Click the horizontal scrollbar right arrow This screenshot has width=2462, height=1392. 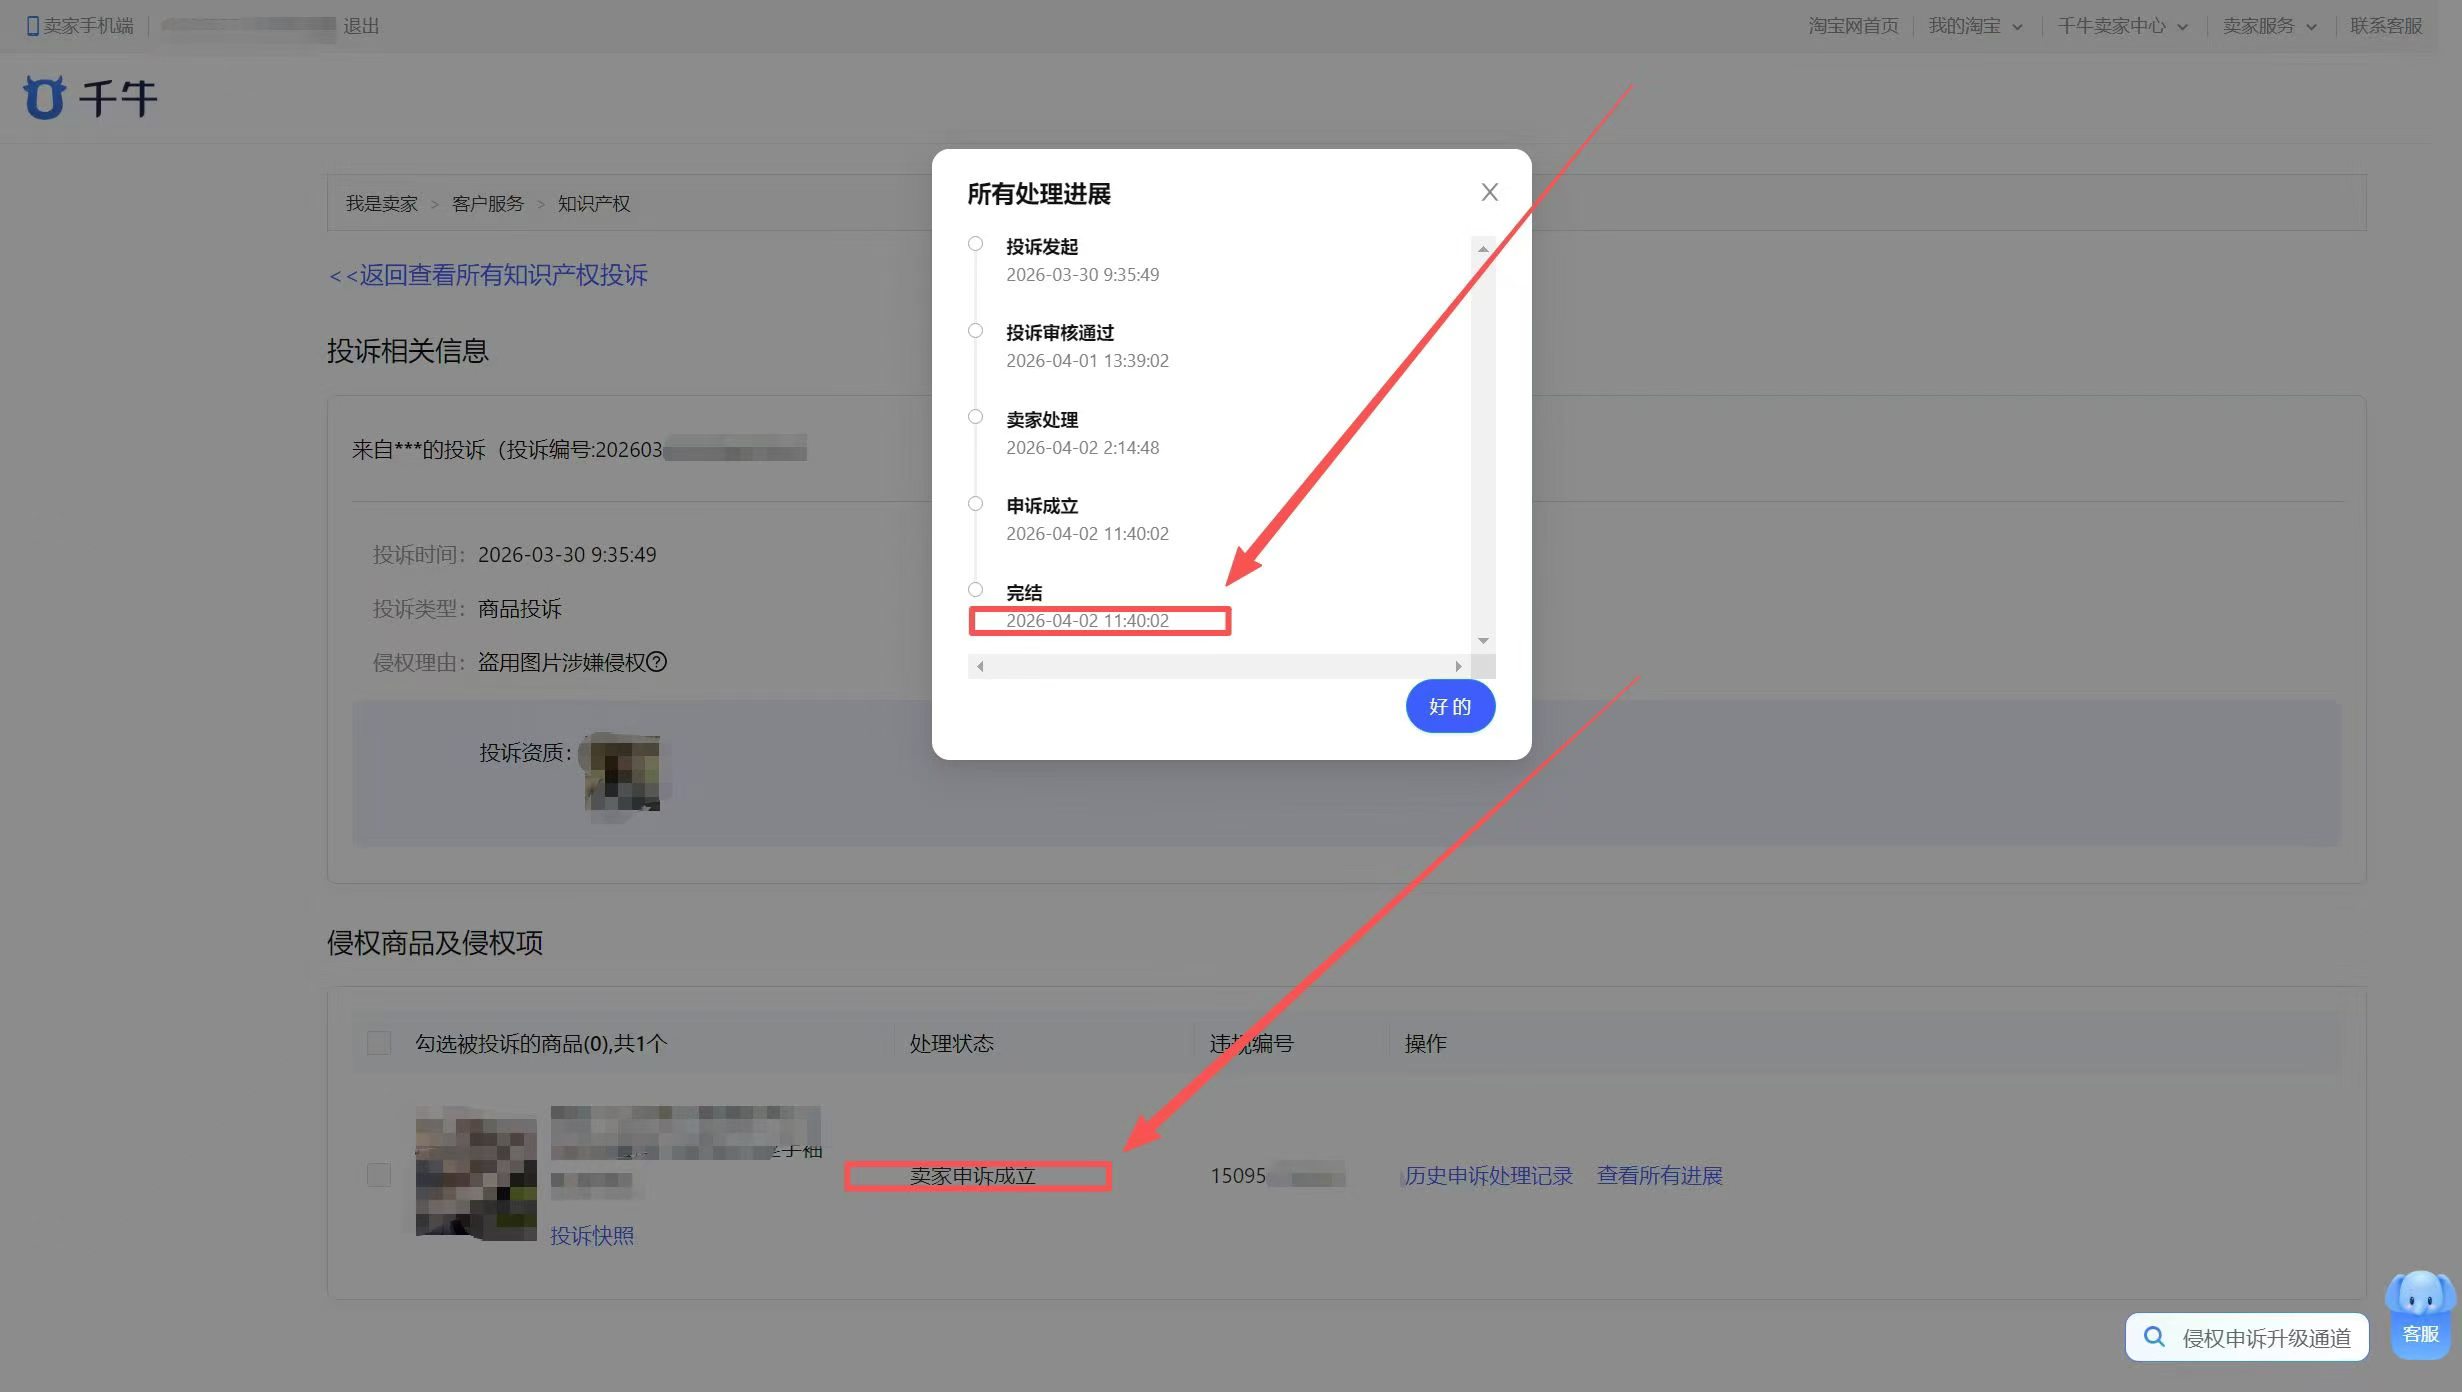1458,666
